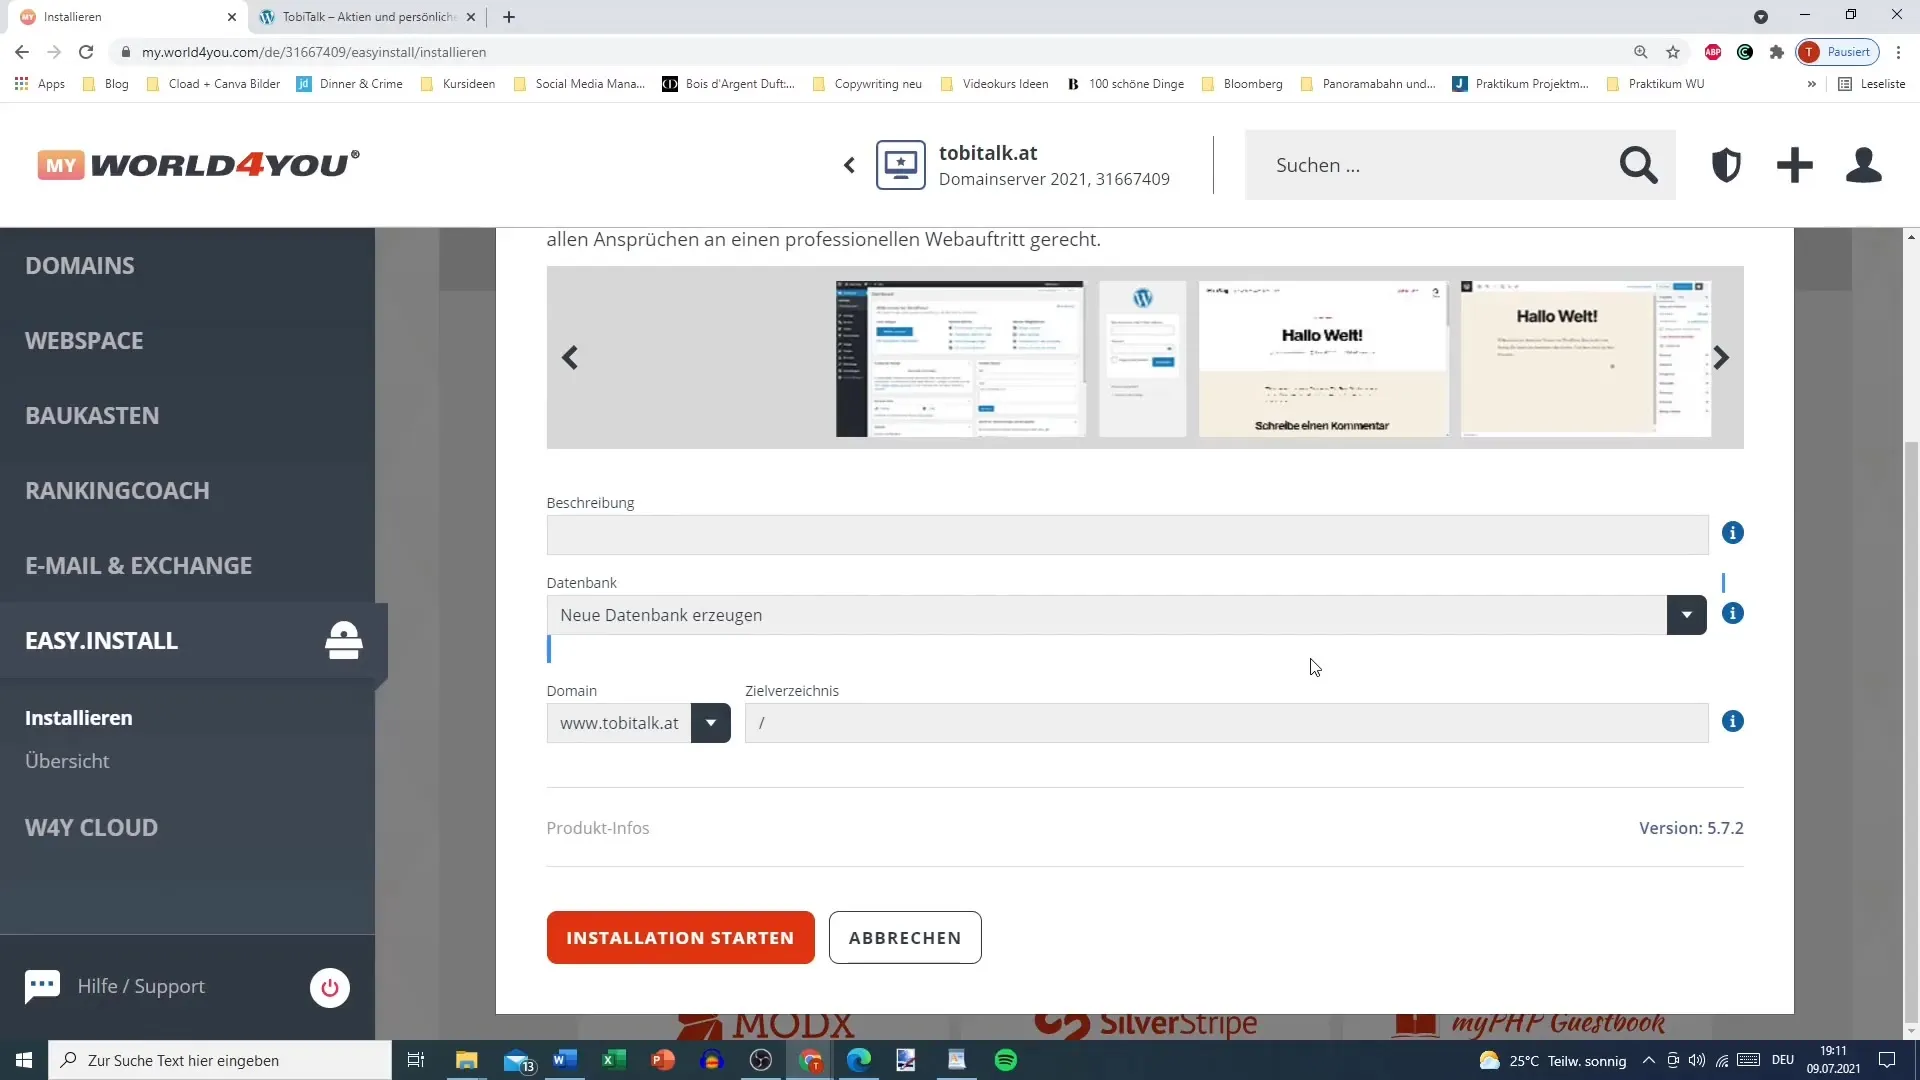1920x1080 pixels.
Task: Click INSTALLATION STARTEN button
Action: (x=680, y=938)
